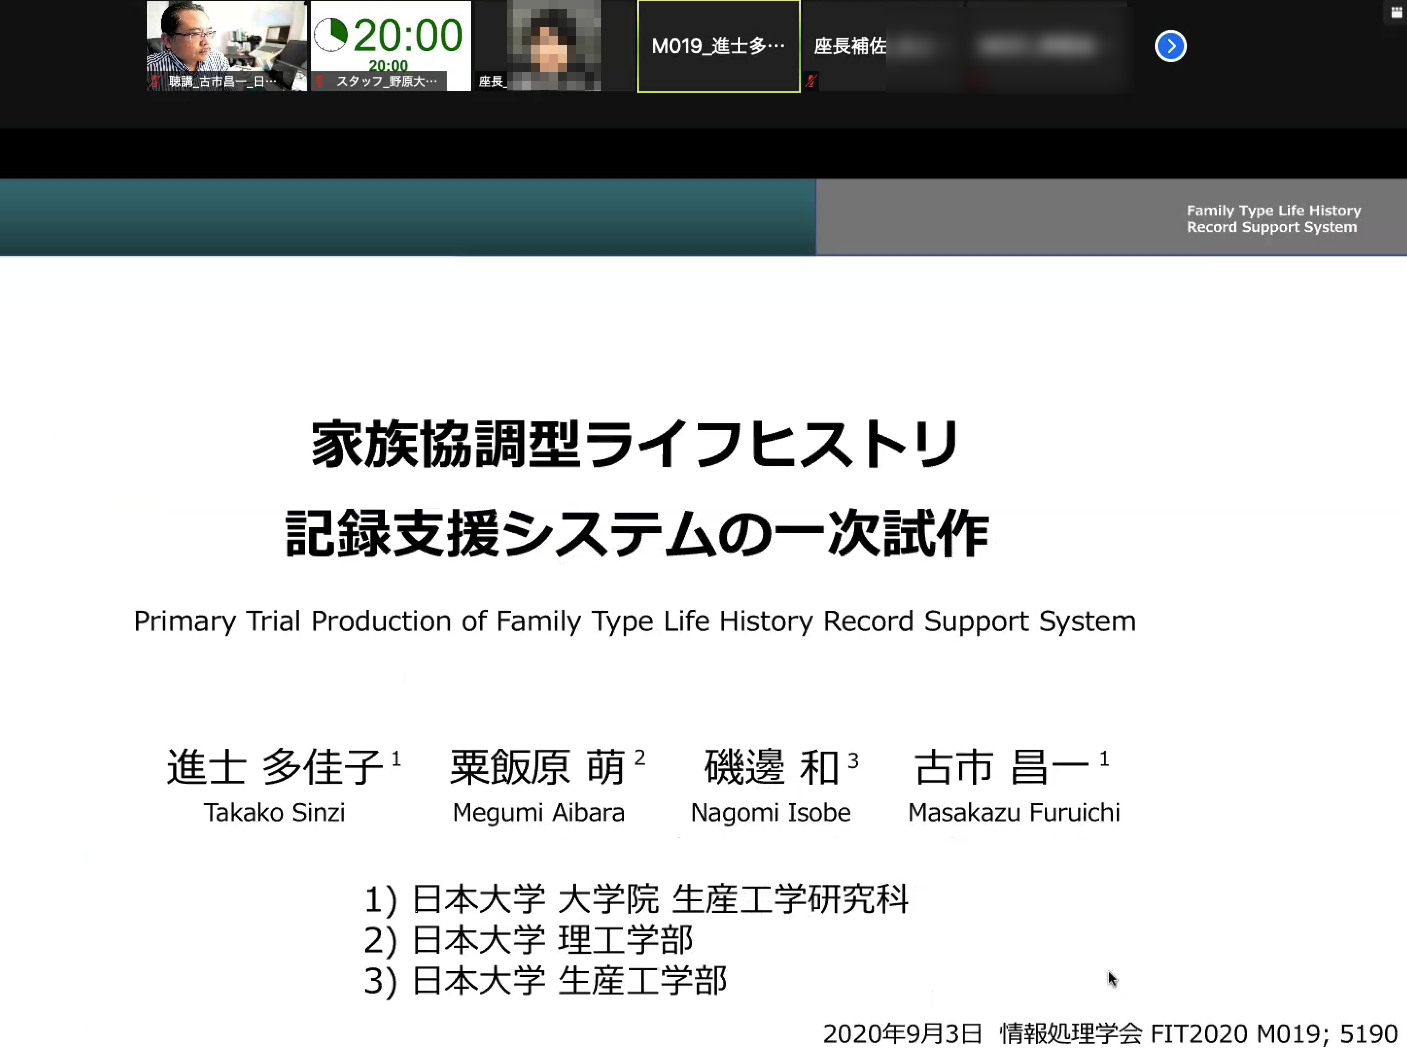
Task: Click the English subtitle Primary Trial Production
Action: tap(634, 621)
